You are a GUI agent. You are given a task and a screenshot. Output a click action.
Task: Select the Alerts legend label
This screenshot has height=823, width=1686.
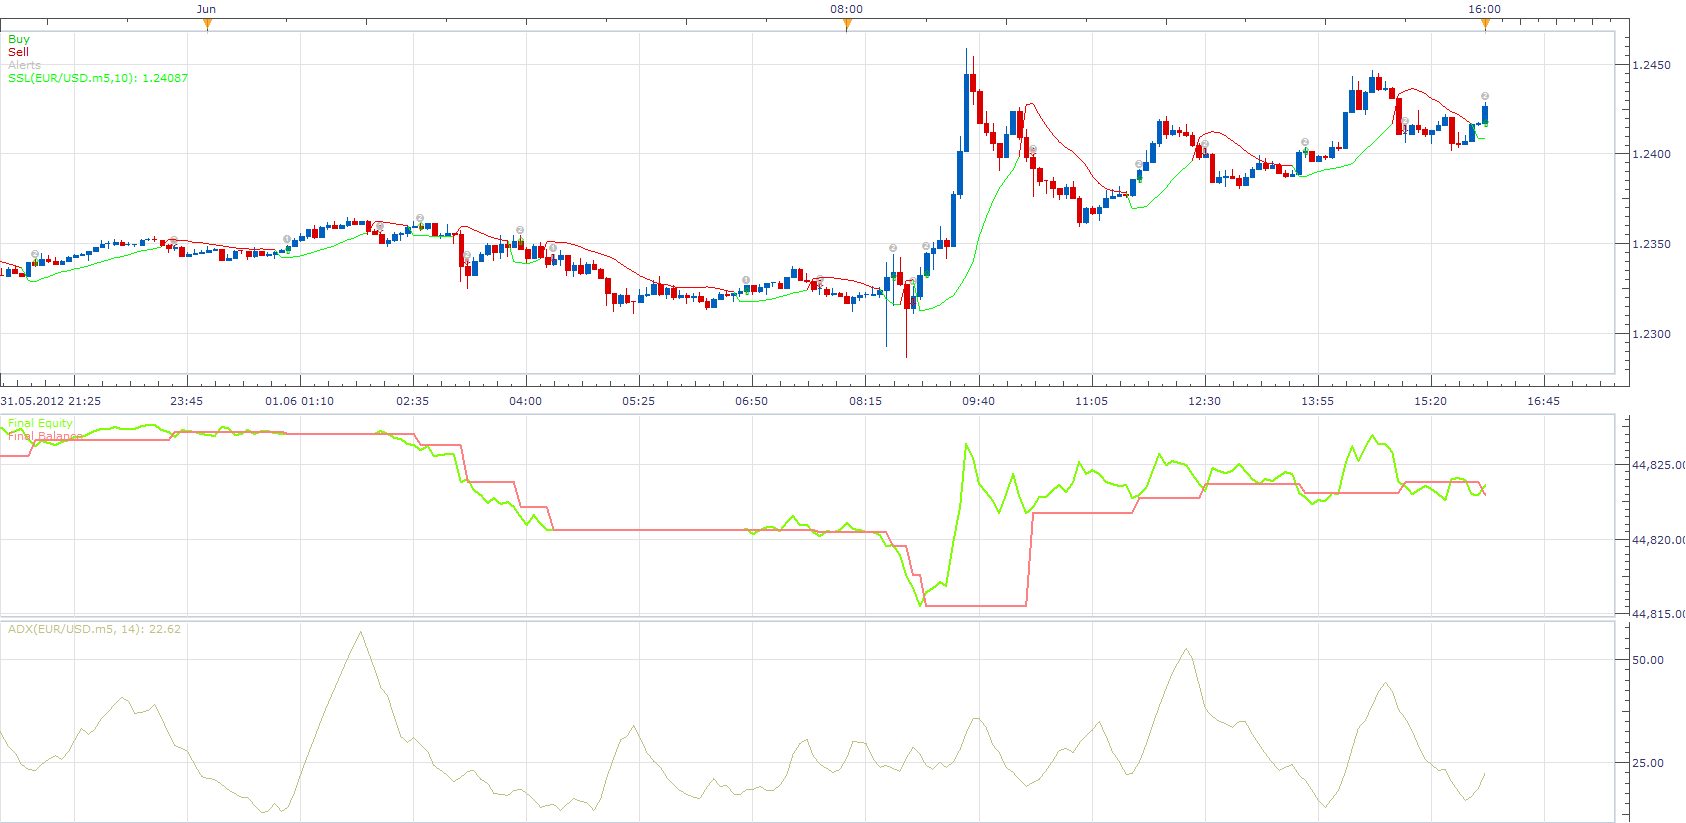pyautogui.click(x=25, y=65)
